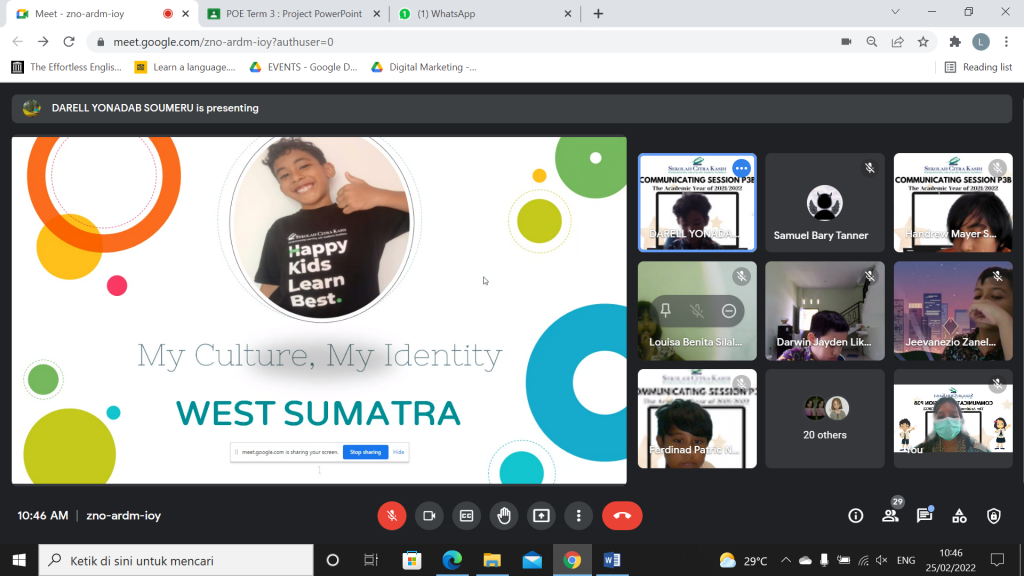Toggle the camera on or off
The height and width of the screenshot is (576, 1024).
coord(428,516)
